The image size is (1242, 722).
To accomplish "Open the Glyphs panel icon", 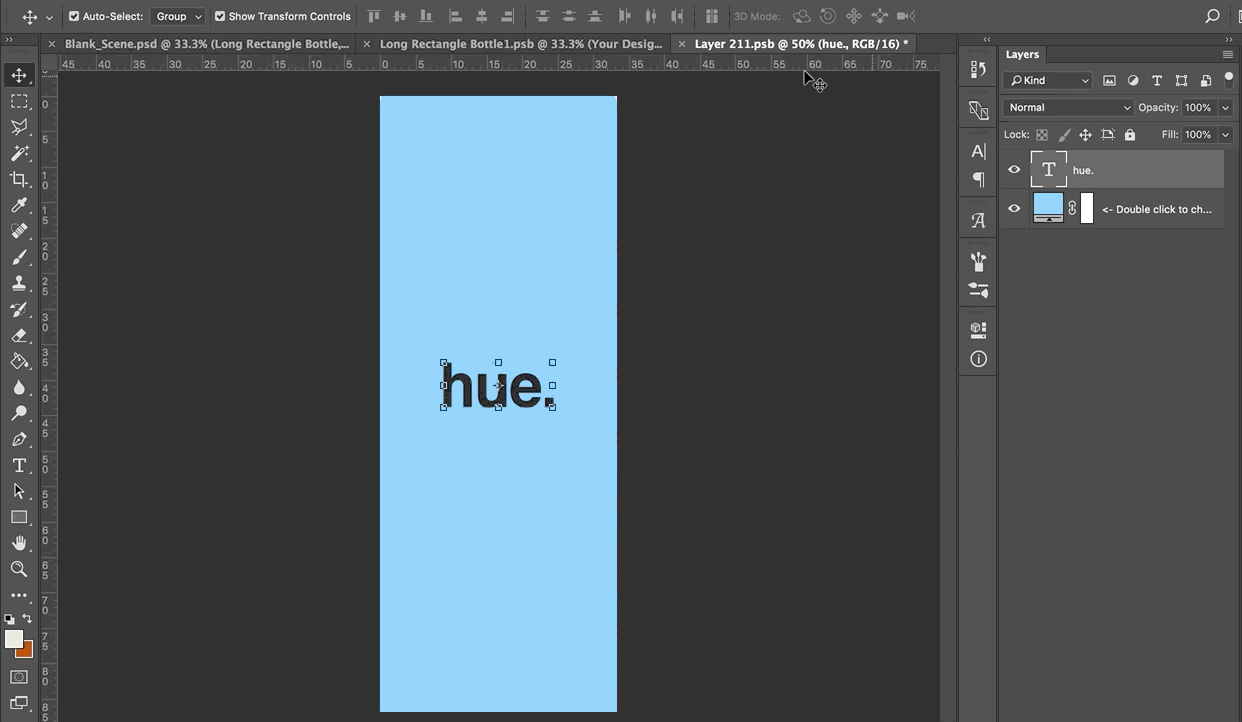I will click(978, 221).
